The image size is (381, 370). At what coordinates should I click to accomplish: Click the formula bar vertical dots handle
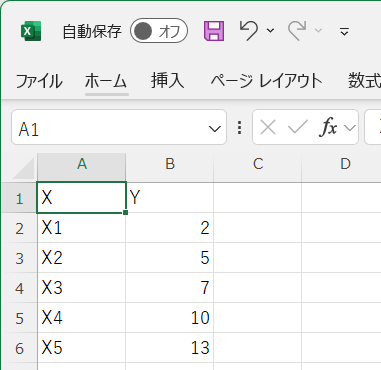tap(239, 128)
